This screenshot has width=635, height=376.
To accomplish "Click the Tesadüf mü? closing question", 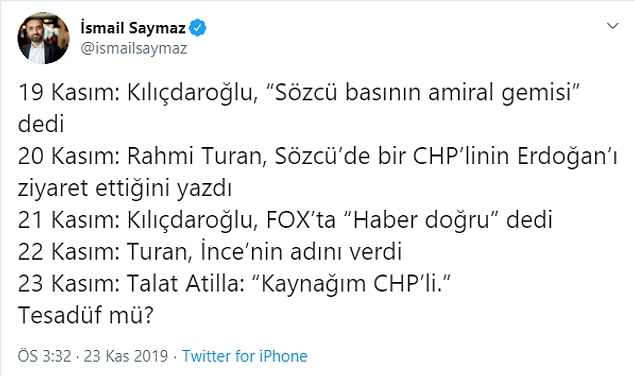I will (x=86, y=315).
